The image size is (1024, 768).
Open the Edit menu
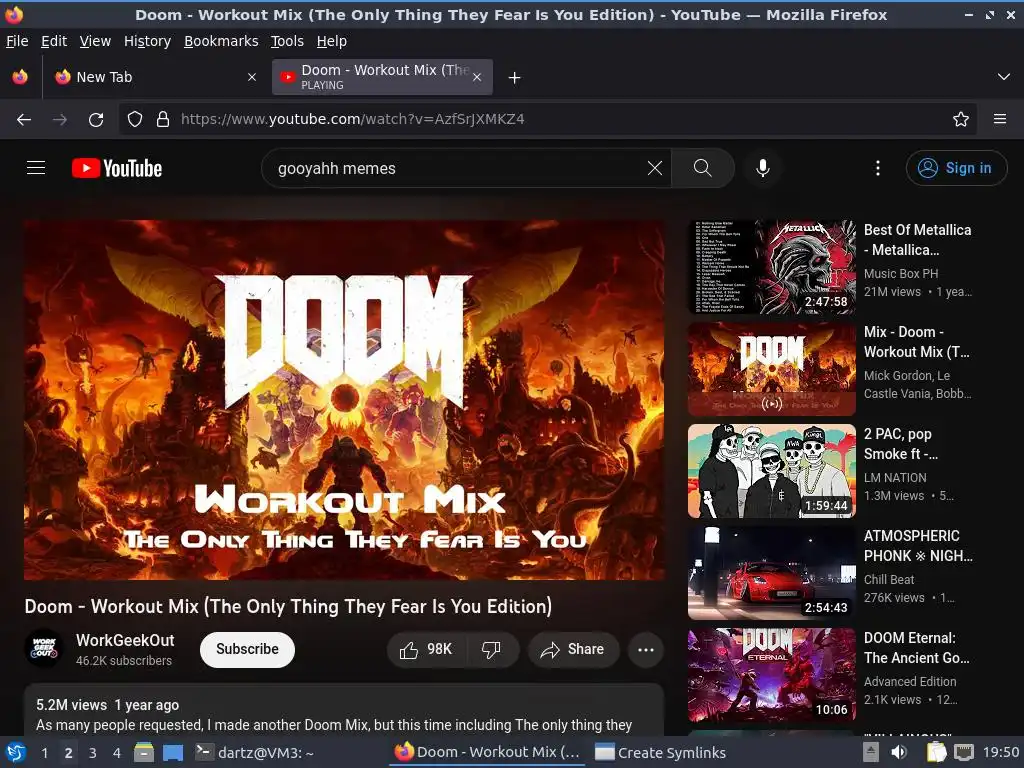coord(54,41)
